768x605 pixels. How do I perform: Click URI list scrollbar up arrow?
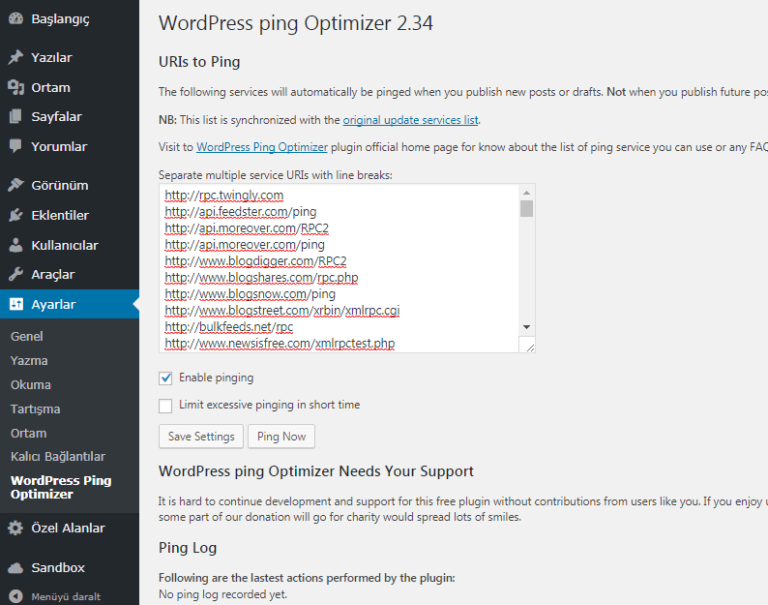[x=527, y=193]
